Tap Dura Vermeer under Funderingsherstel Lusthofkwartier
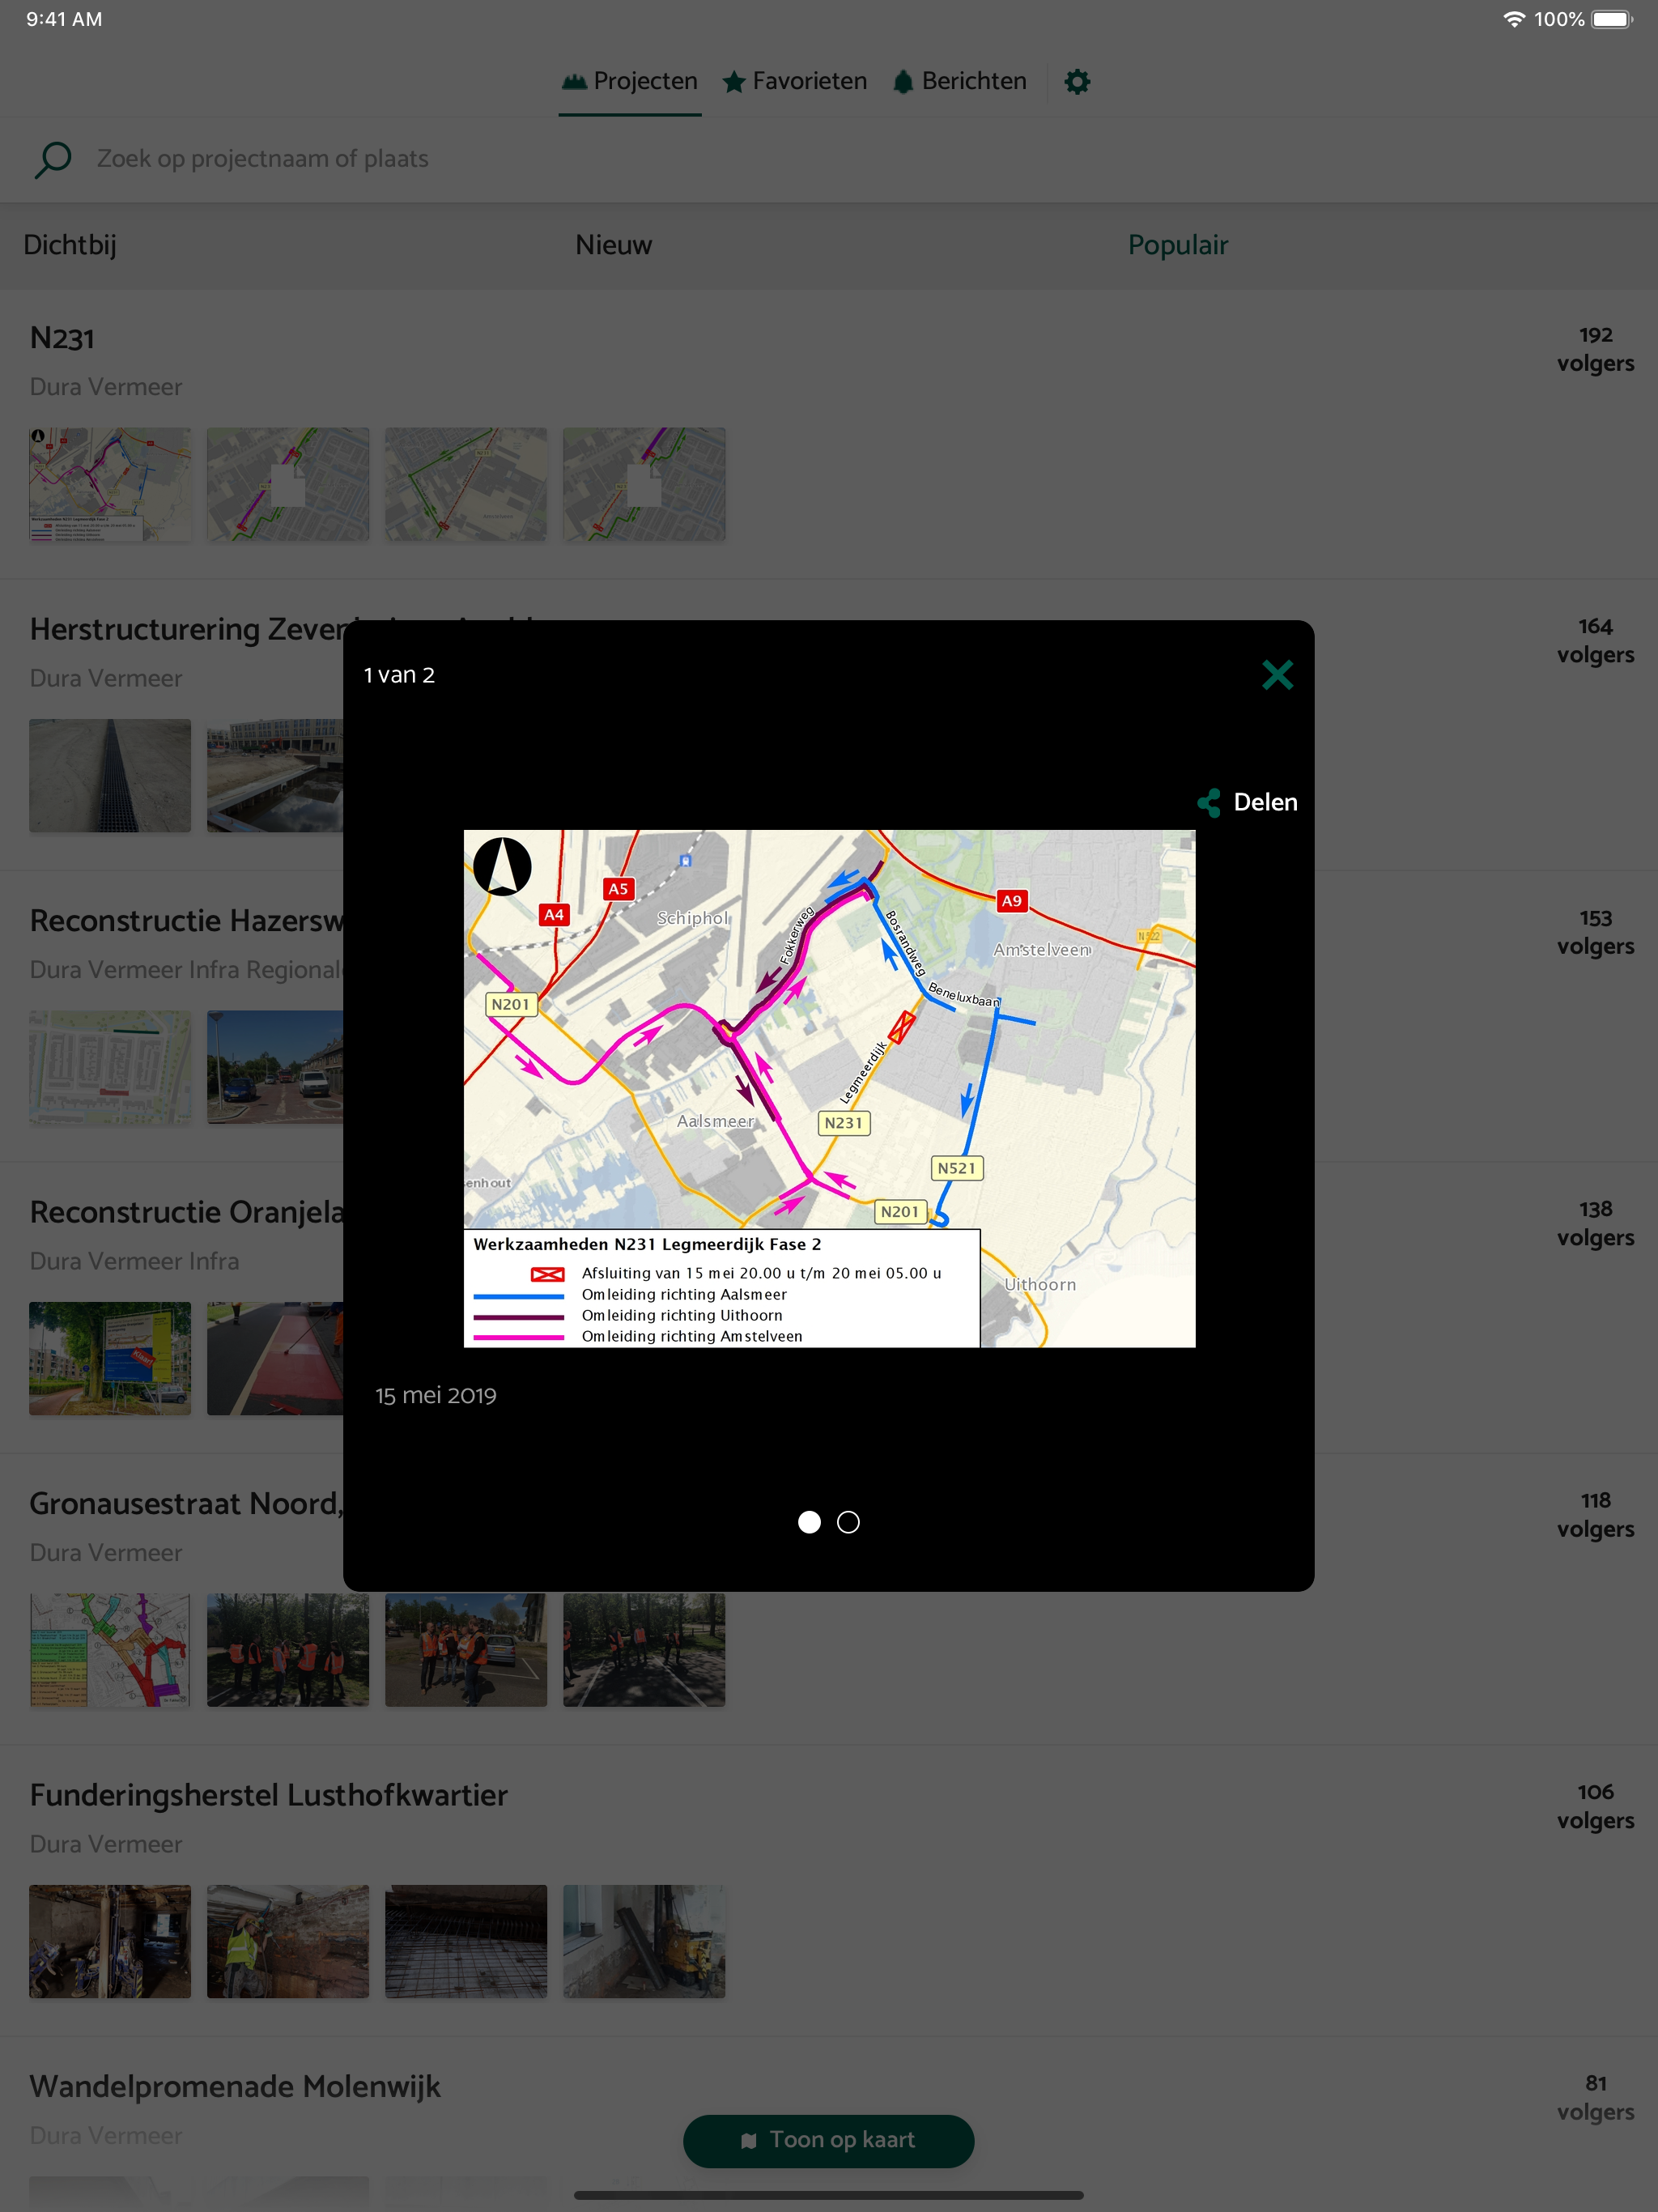The image size is (1658, 2212). [106, 1844]
